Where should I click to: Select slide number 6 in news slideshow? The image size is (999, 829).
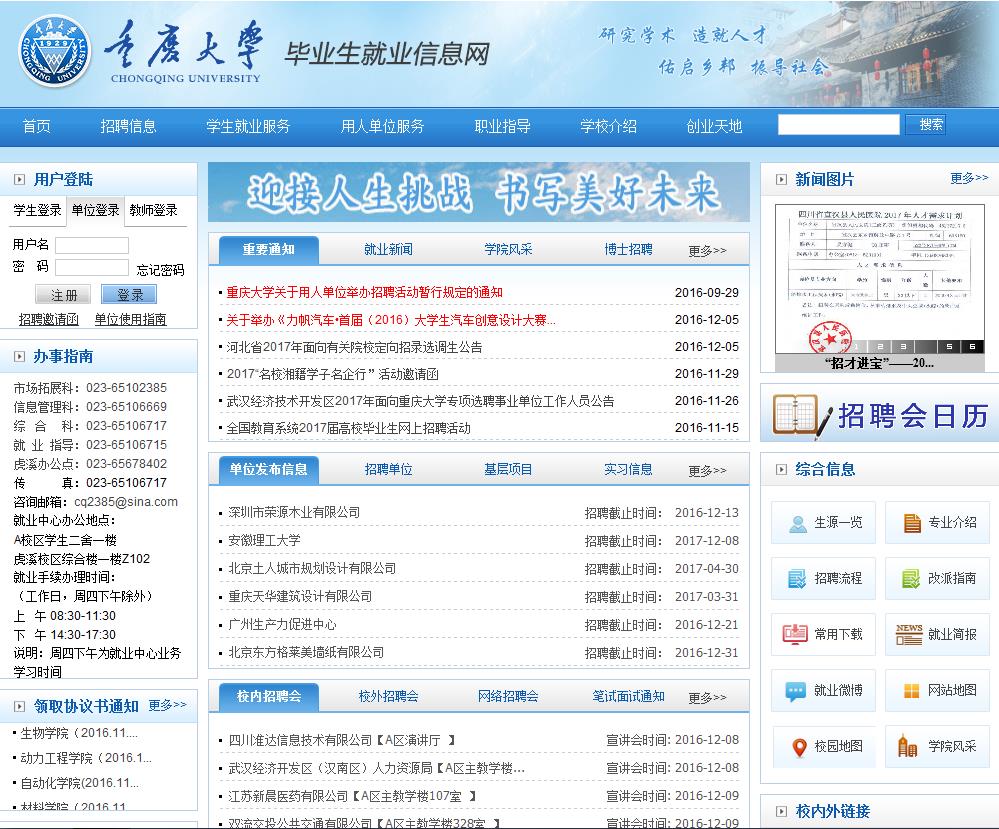tap(972, 347)
